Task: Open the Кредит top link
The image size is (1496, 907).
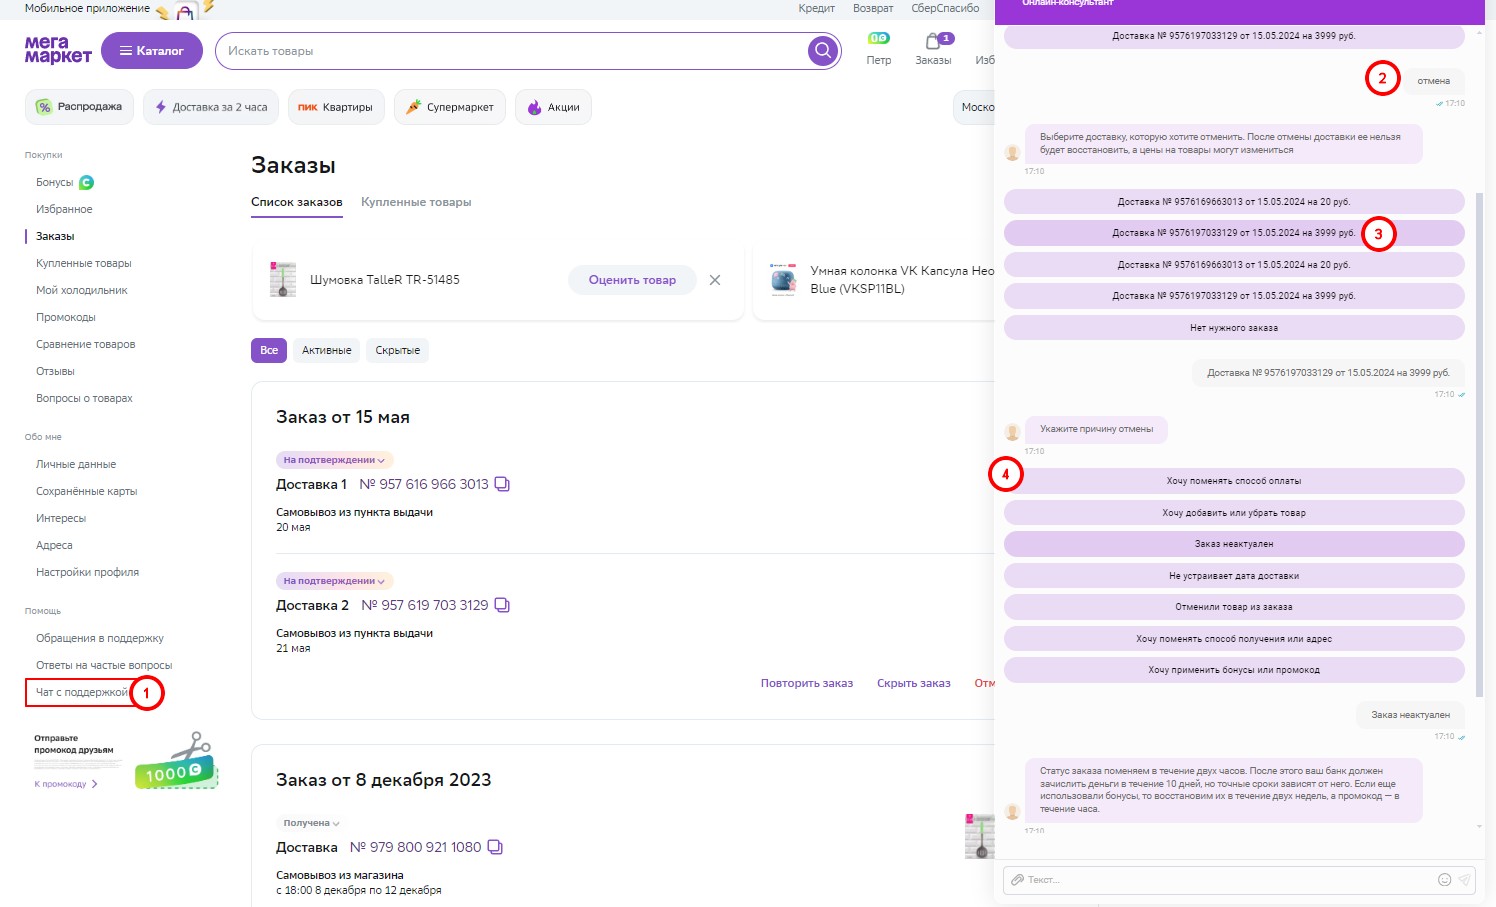Action: 817,8
